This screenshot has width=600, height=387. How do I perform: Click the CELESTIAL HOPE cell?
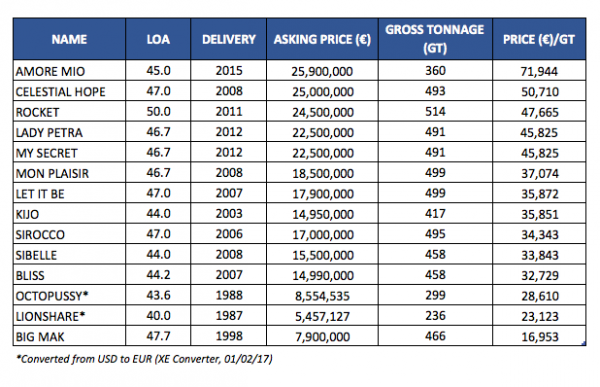69,91
